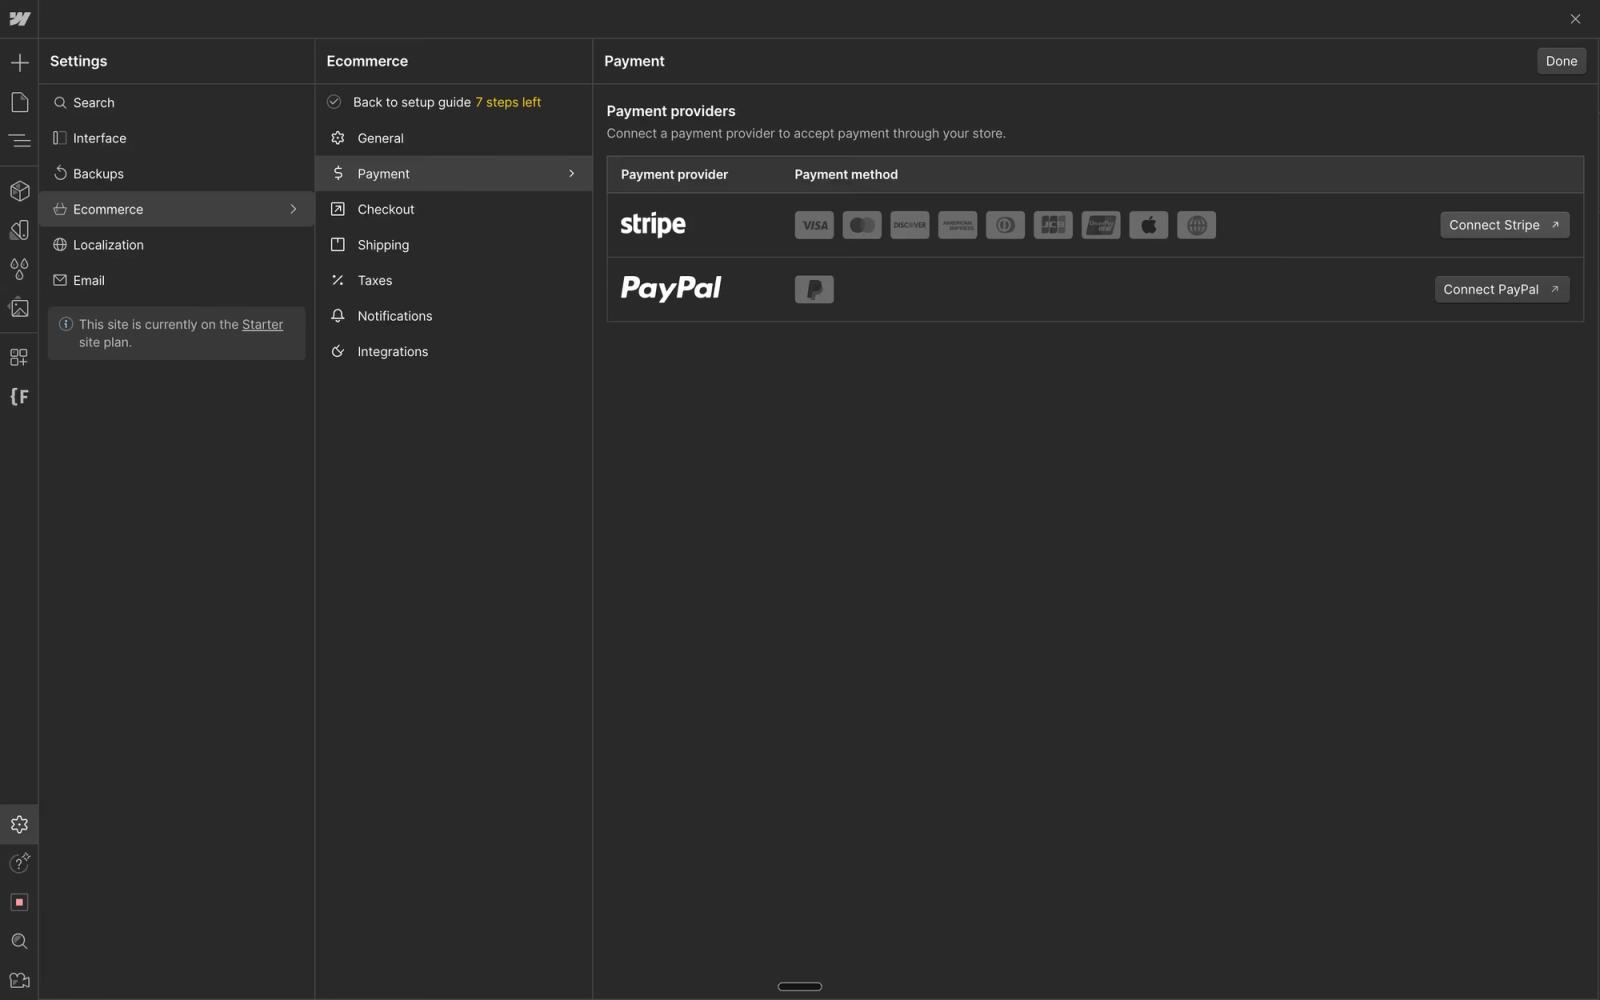Click the info icon in Starter plan notice
The height and width of the screenshot is (1000, 1600).
(x=66, y=324)
